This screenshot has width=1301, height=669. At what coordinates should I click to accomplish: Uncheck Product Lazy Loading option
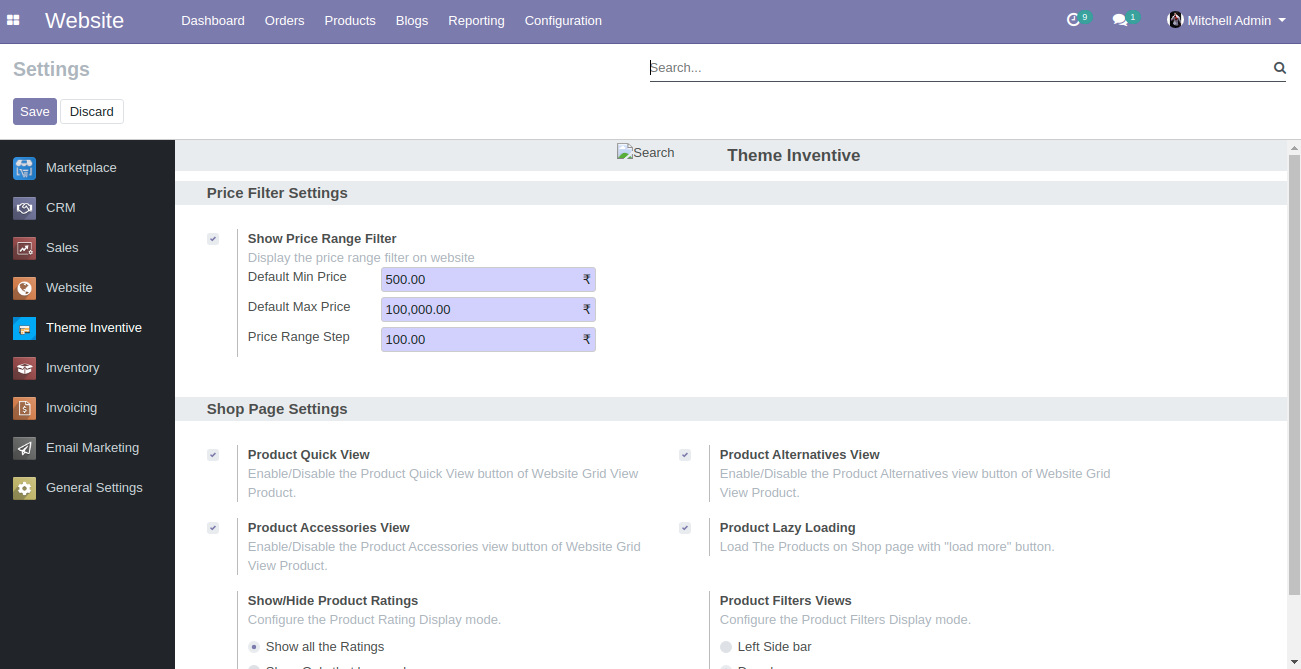pyautogui.click(x=685, y=528)
